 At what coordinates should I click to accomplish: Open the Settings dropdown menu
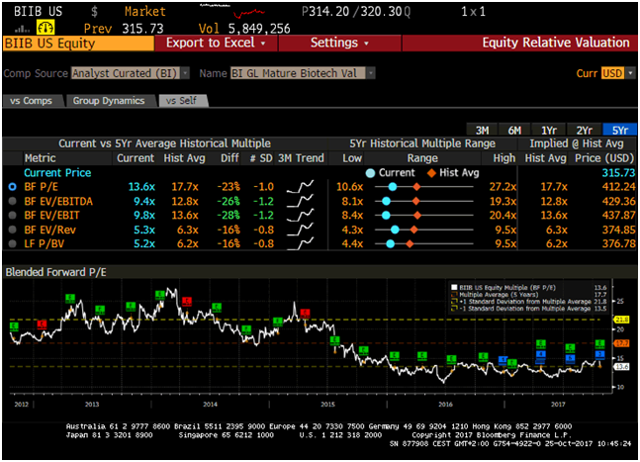point(340,43)
